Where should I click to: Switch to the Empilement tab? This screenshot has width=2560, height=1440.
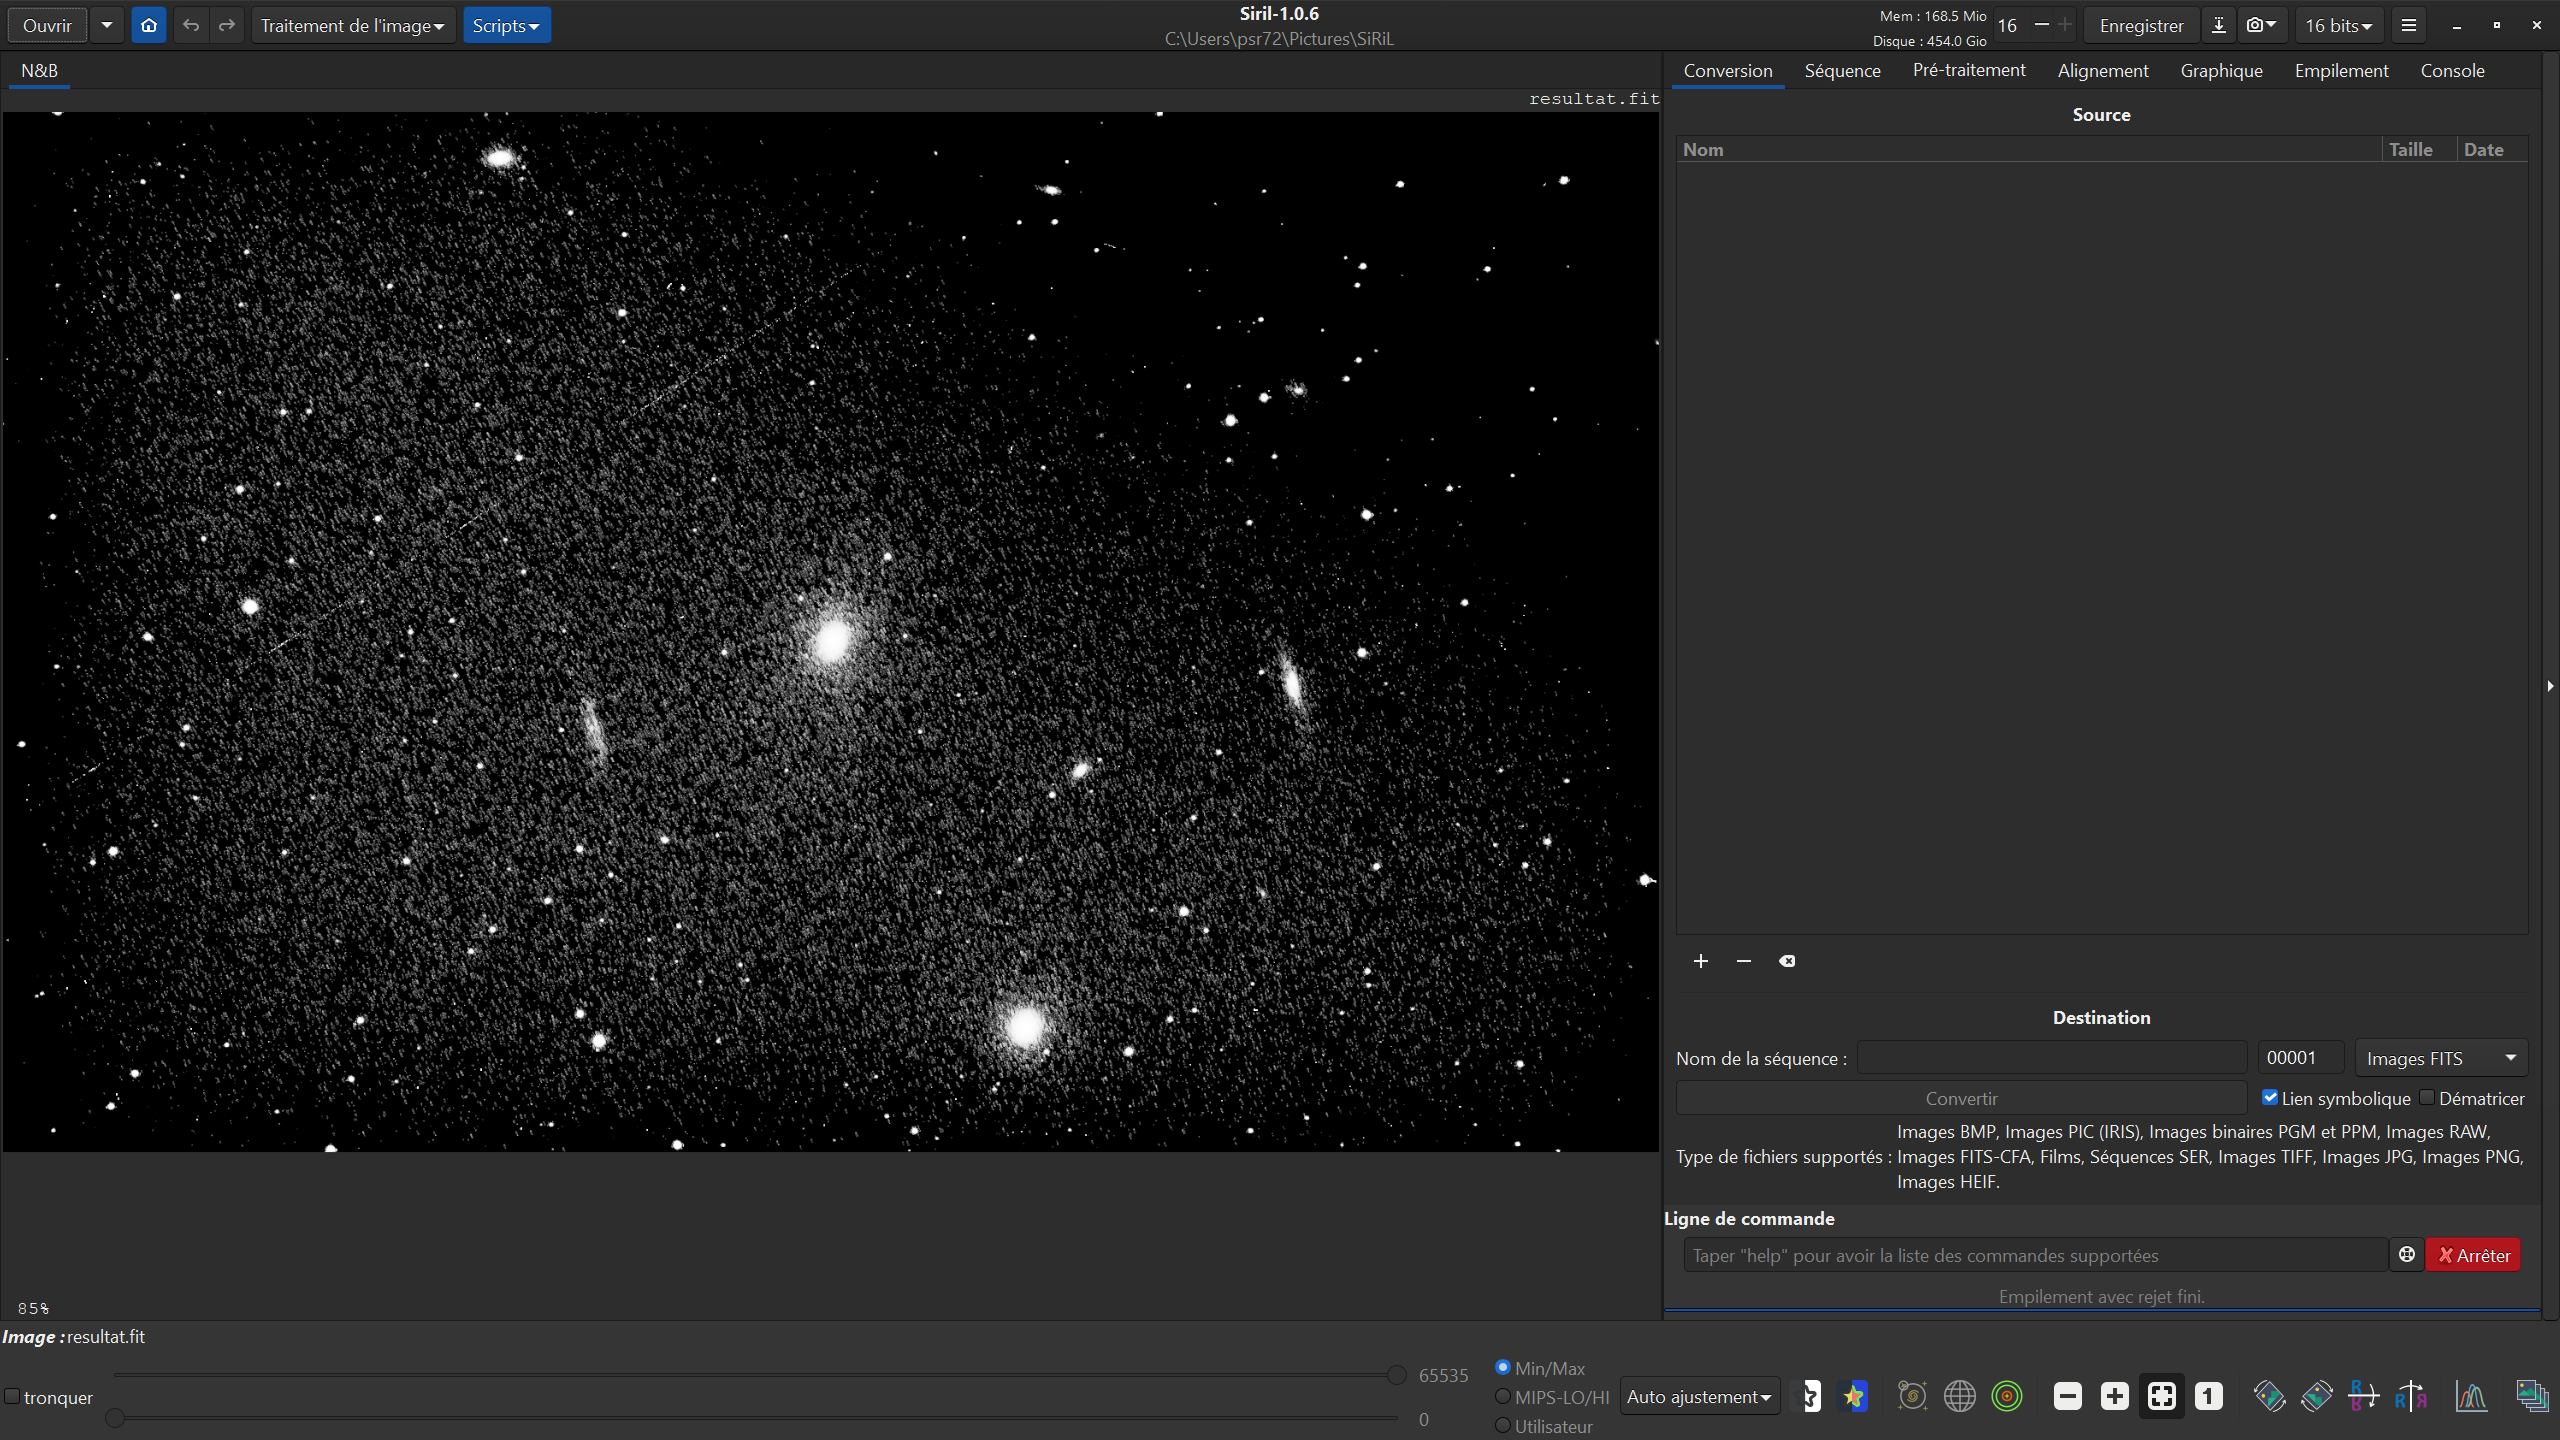2341,71
